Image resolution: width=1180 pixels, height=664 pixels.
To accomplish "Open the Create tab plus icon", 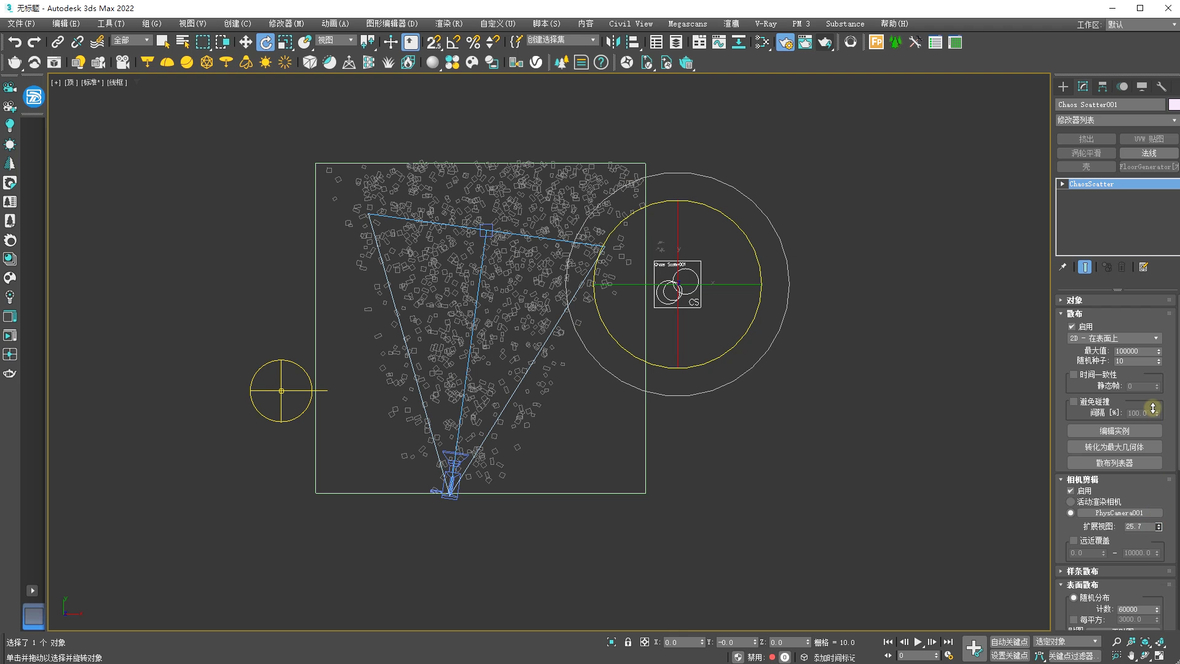I will [x=1063, y=87].
